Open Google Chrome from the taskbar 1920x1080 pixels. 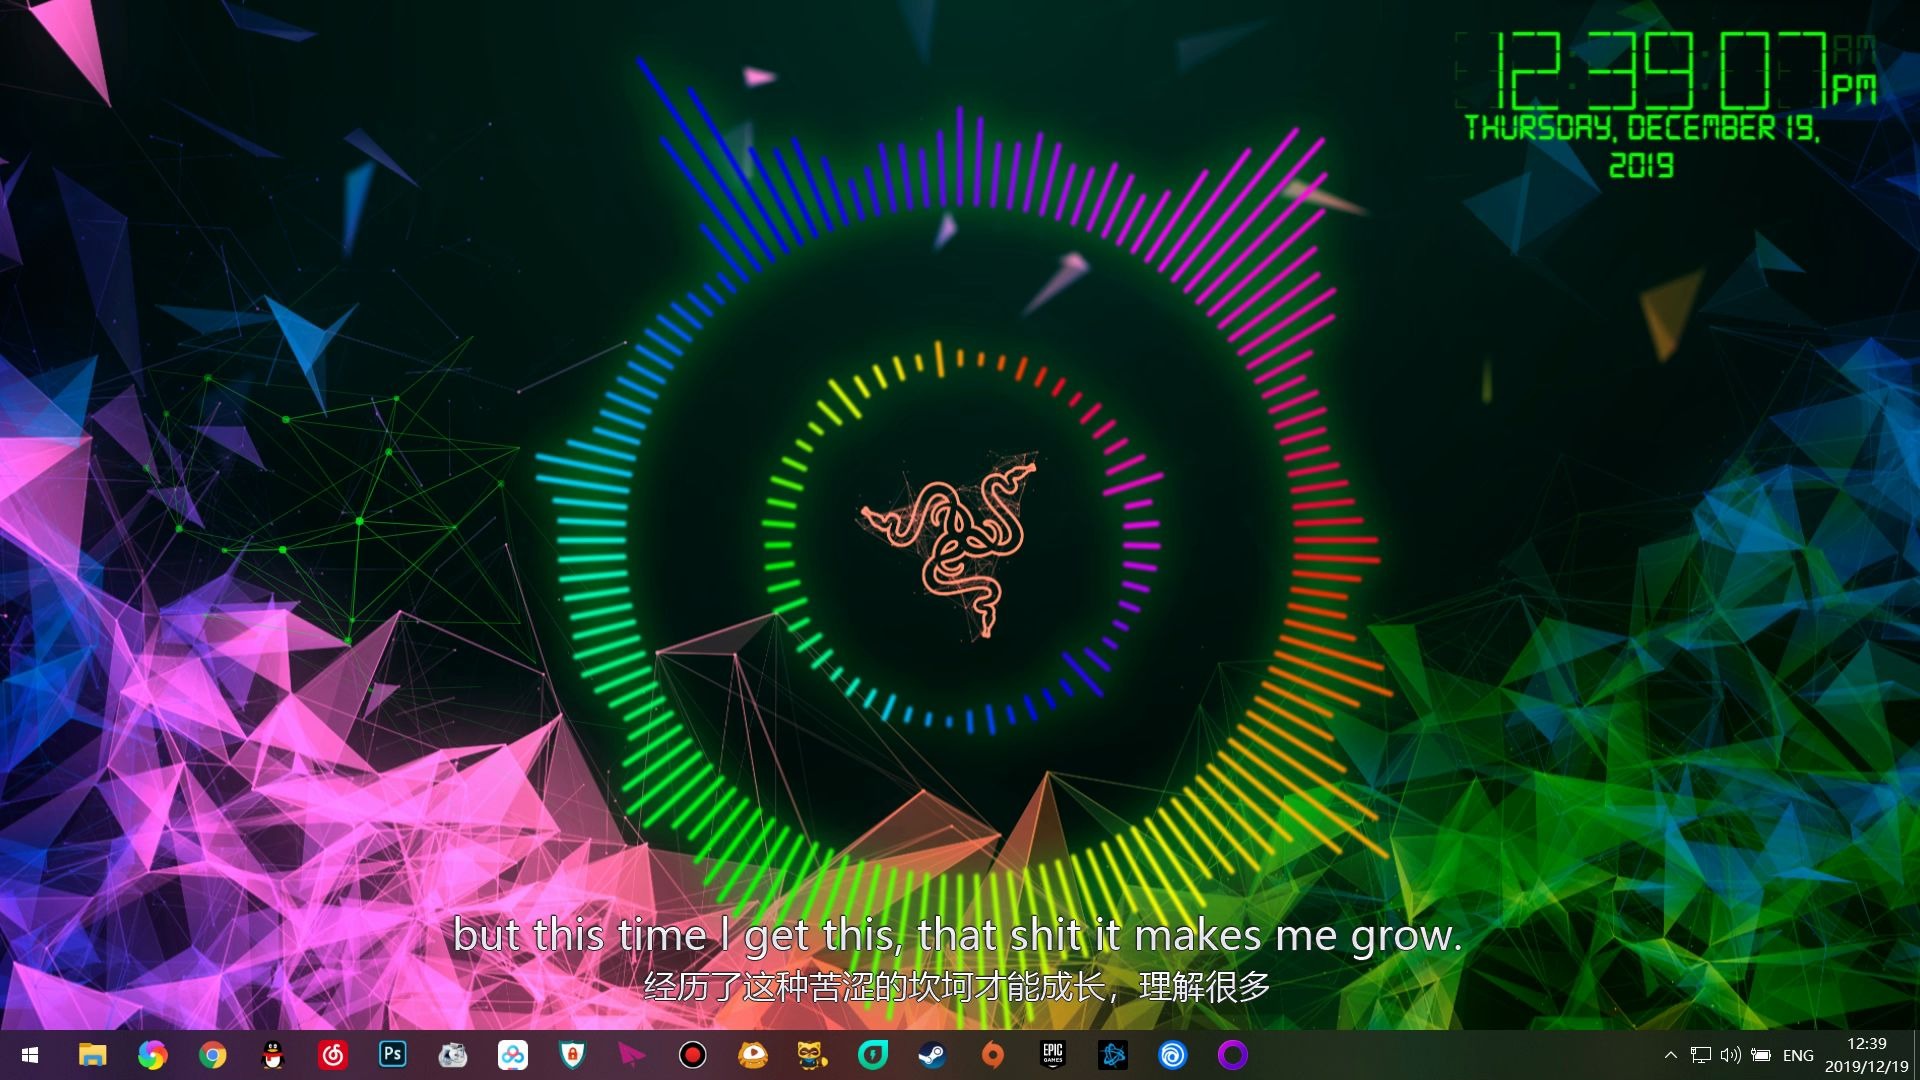pyautogui.click(x=212, y=1055)
